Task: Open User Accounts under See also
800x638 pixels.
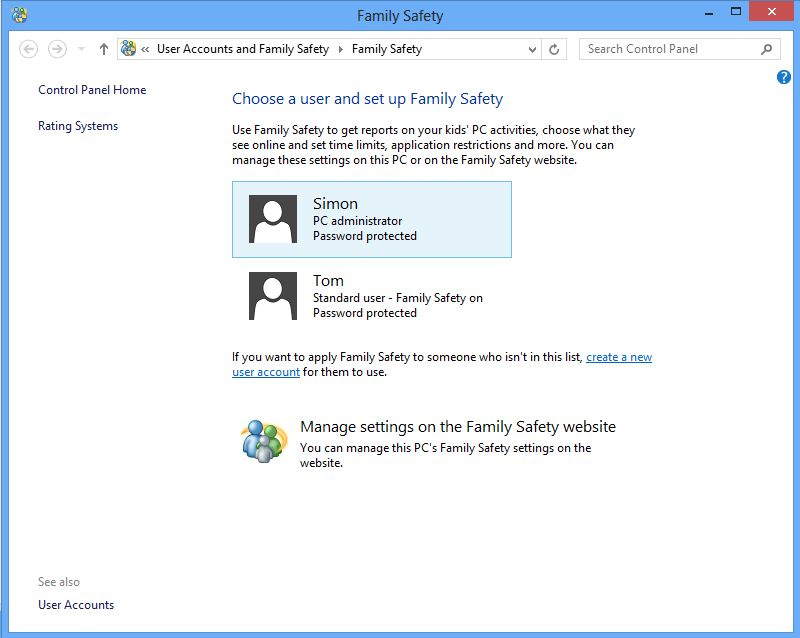Action: click(x=76, y=605)
